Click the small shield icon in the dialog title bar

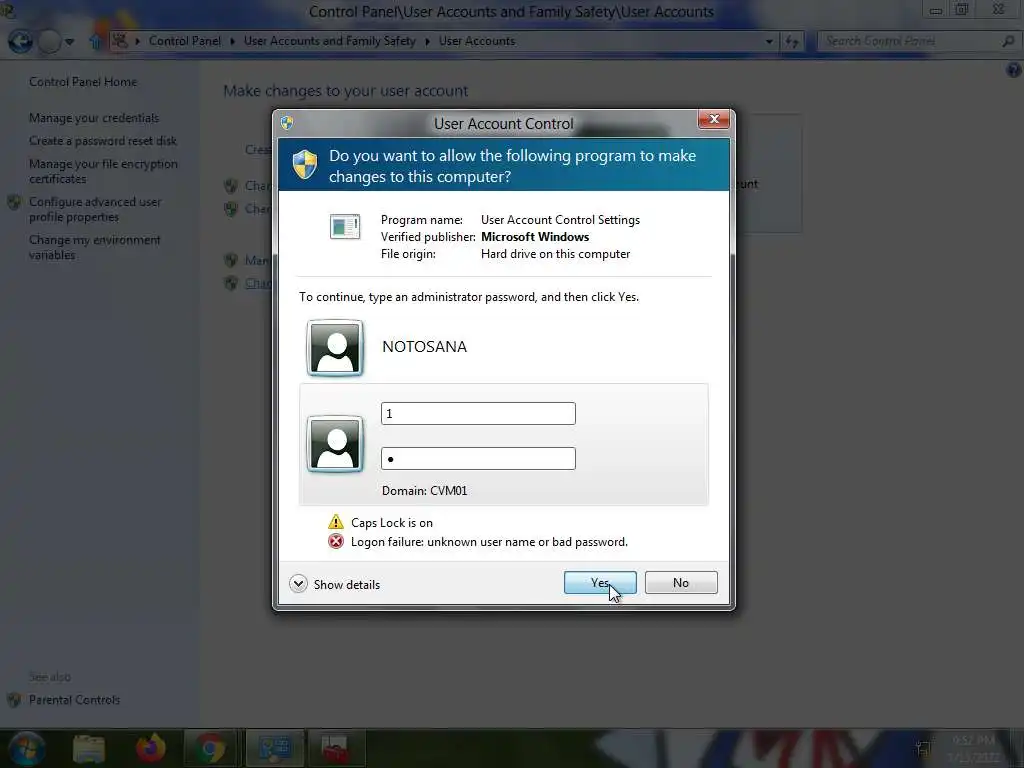click(287, 123)
